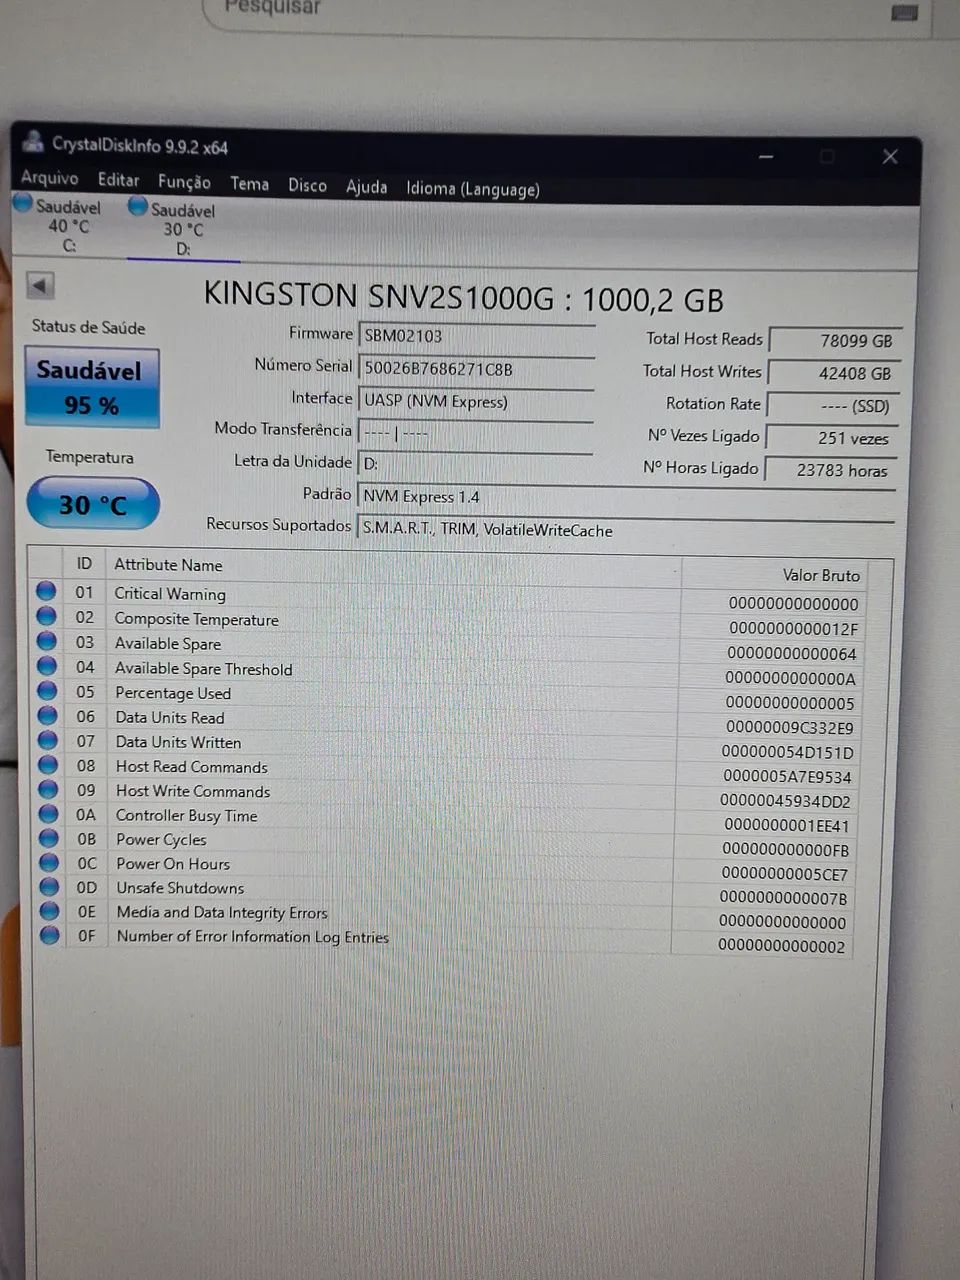
Task: Open the Função menu
Action: click(184, 182)
